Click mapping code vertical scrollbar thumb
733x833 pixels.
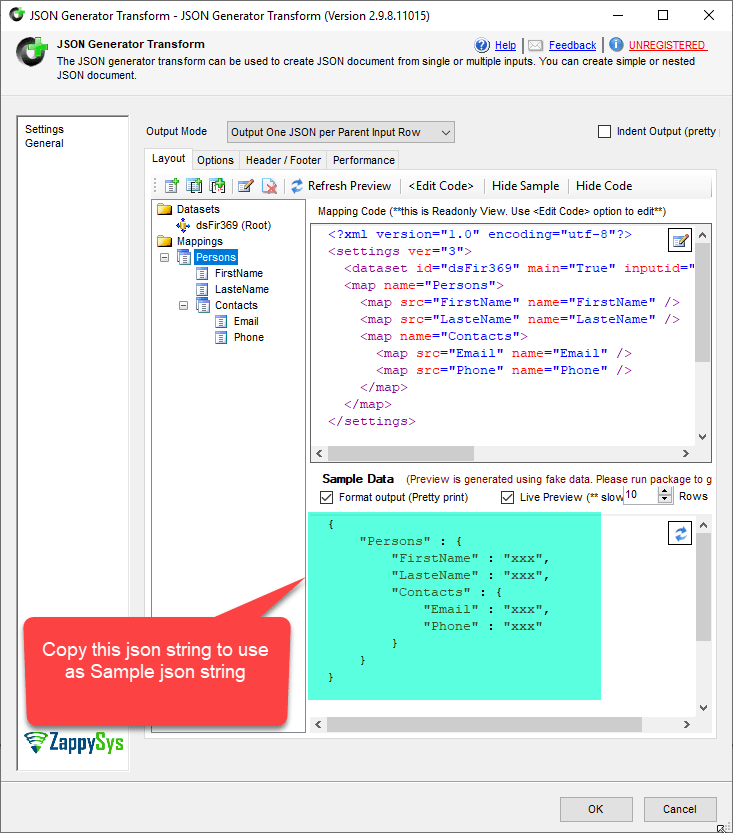click(x=702, y=303)
